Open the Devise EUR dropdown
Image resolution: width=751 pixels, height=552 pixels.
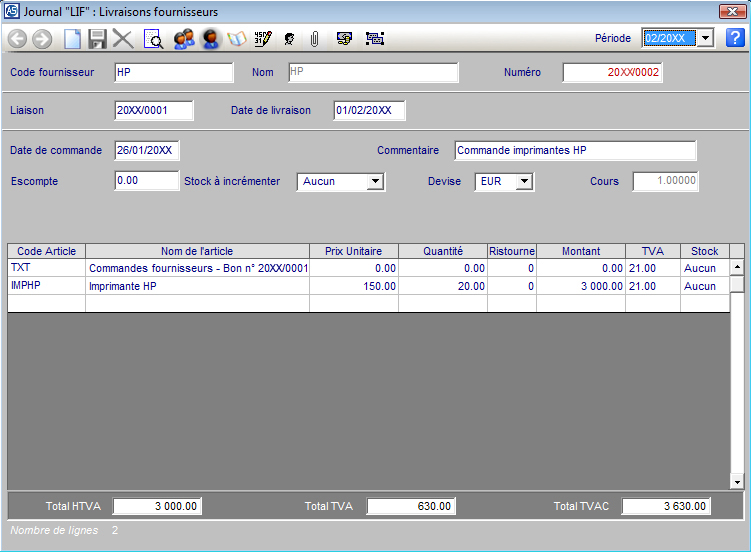click(x=524, y=182)
